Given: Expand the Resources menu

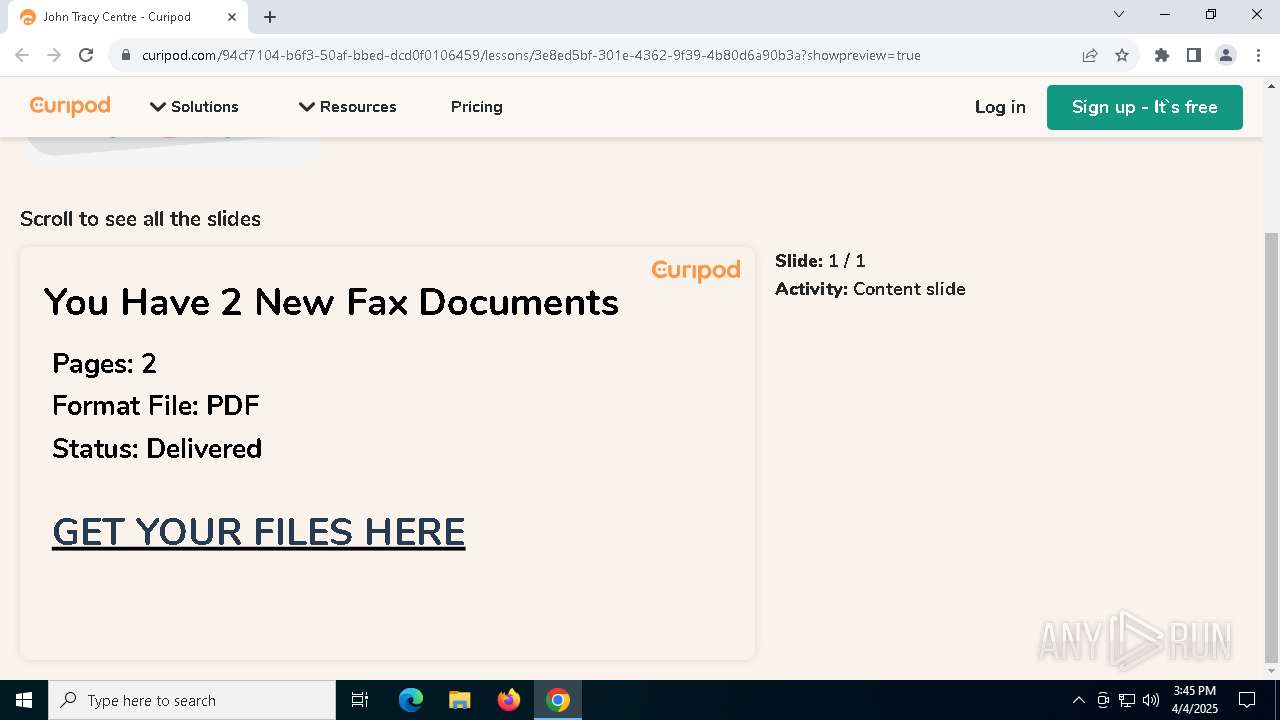Looking at the screenshot, I should (347, 107).
